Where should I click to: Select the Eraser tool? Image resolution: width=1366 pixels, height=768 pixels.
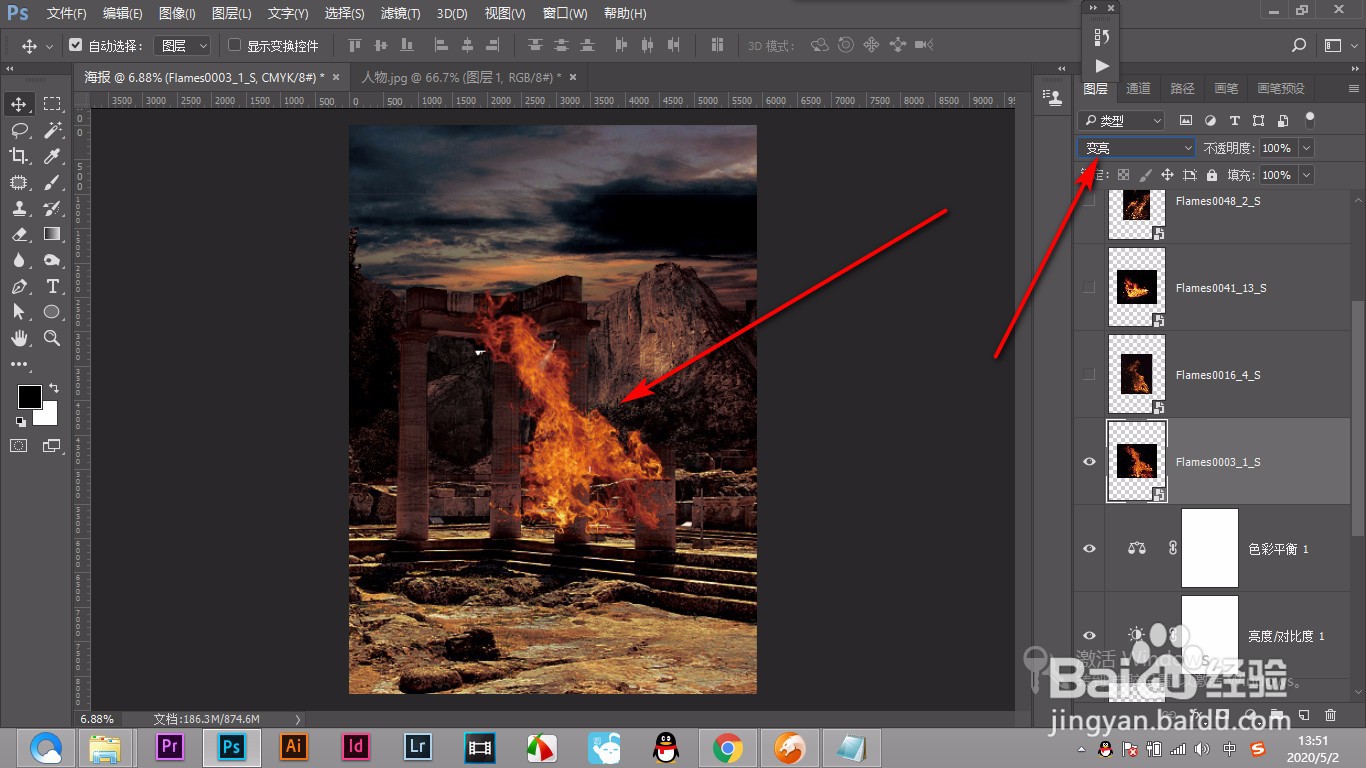coord(19,234)
